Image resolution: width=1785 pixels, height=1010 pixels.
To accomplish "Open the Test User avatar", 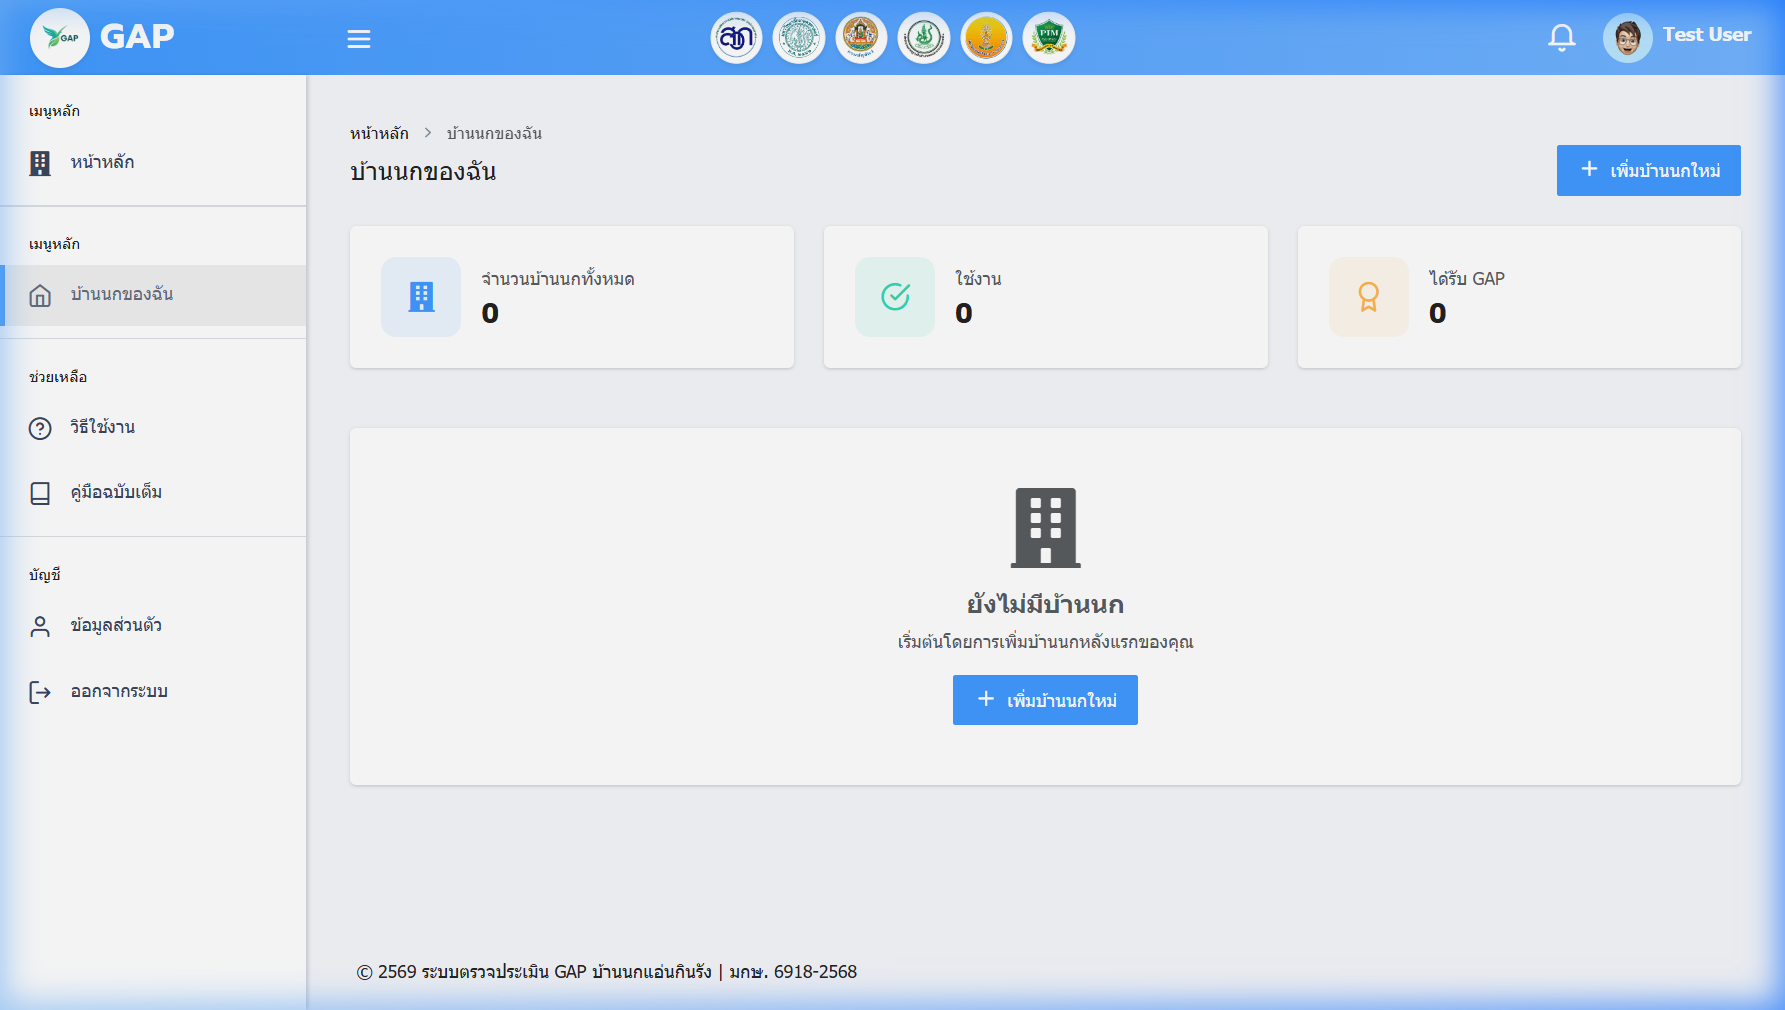I will pyautogui.click(x=1627, y=38).
